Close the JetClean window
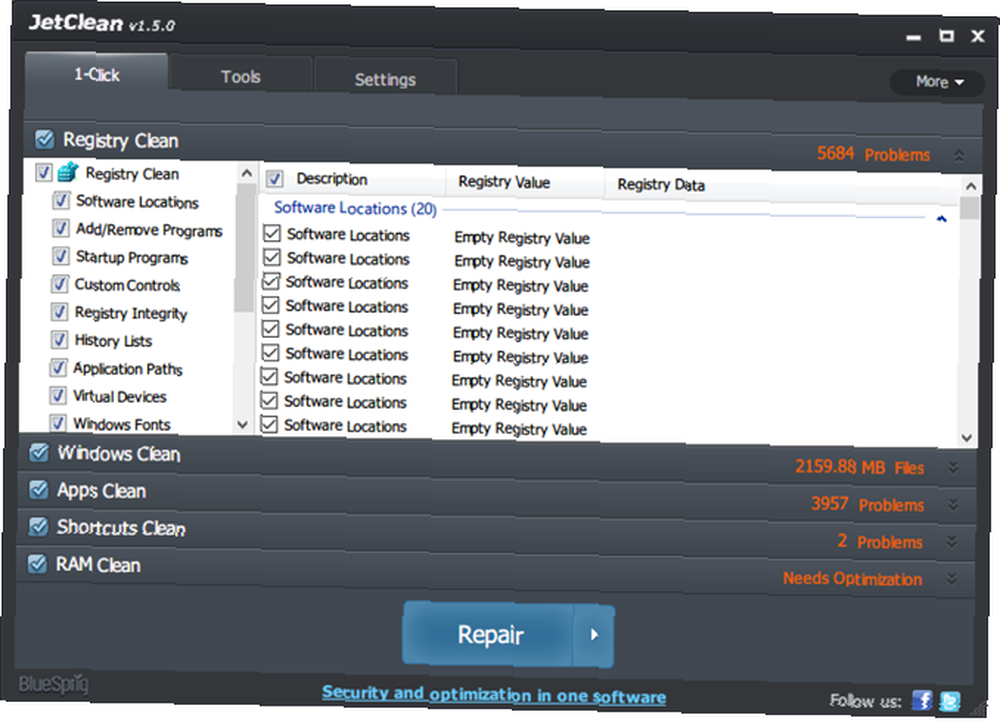Screen dimensions: 1000x721 coord(978,36)
